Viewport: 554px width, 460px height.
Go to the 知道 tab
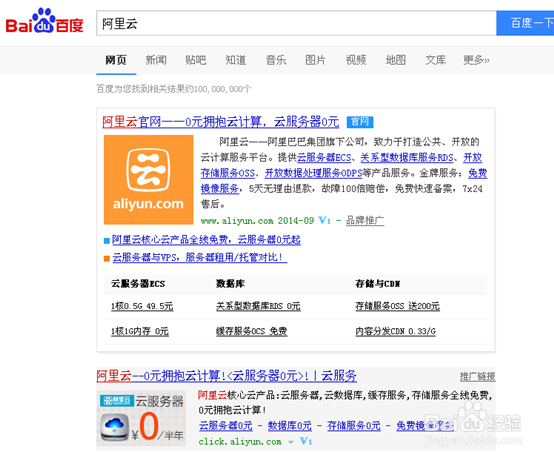pos(236,60)
